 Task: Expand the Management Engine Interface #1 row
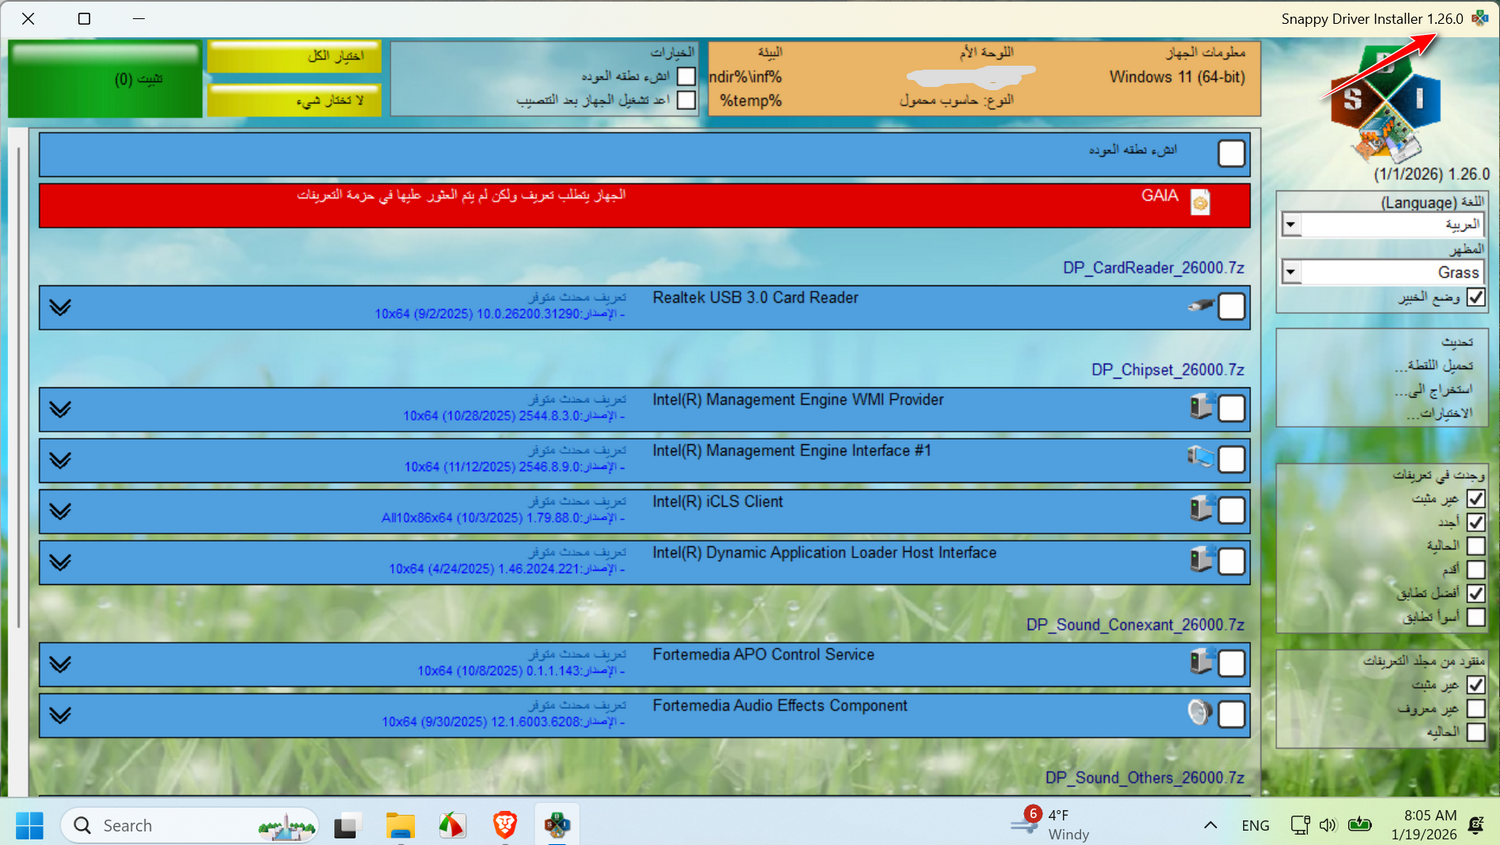60,460
